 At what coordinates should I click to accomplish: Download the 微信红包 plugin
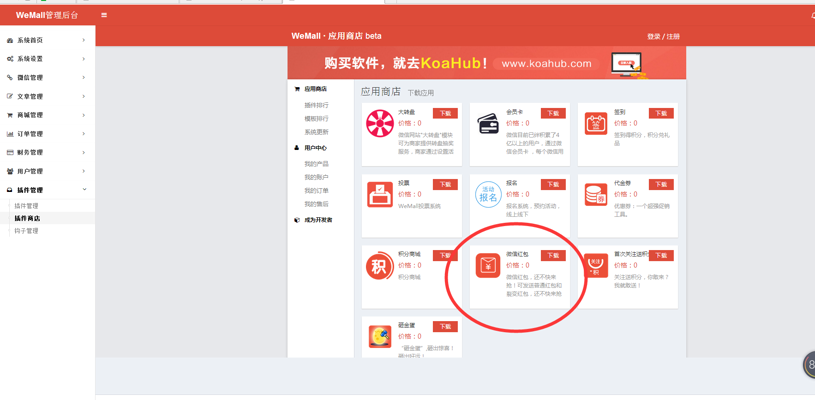coord(553,256)
